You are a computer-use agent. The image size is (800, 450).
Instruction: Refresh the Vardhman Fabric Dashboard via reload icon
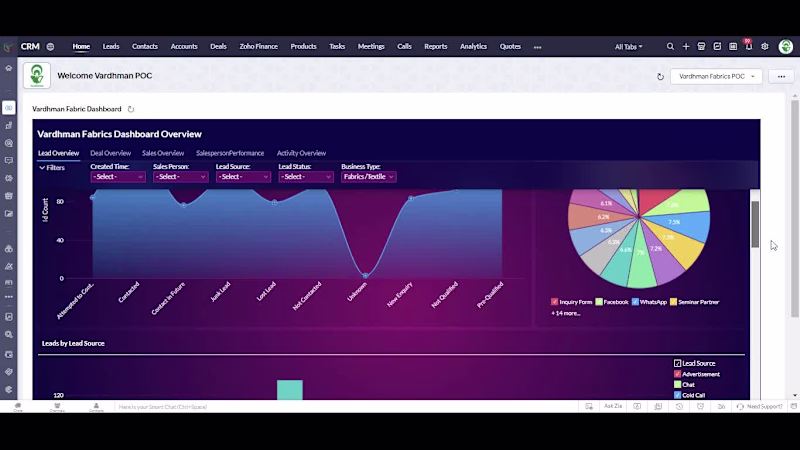coord(131,109)
